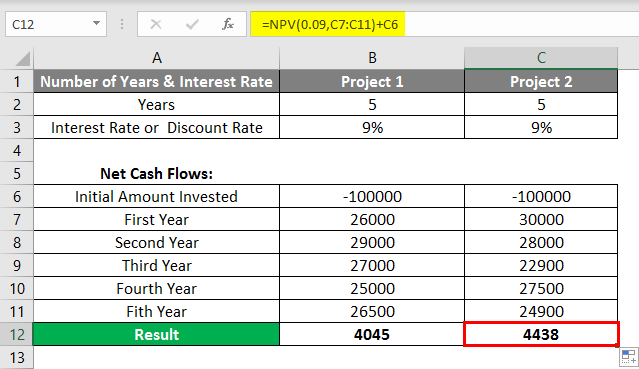The image size is (639, 369).
Task: Select row 5 header
Action: pyautogui.click(x=17, y=174)
